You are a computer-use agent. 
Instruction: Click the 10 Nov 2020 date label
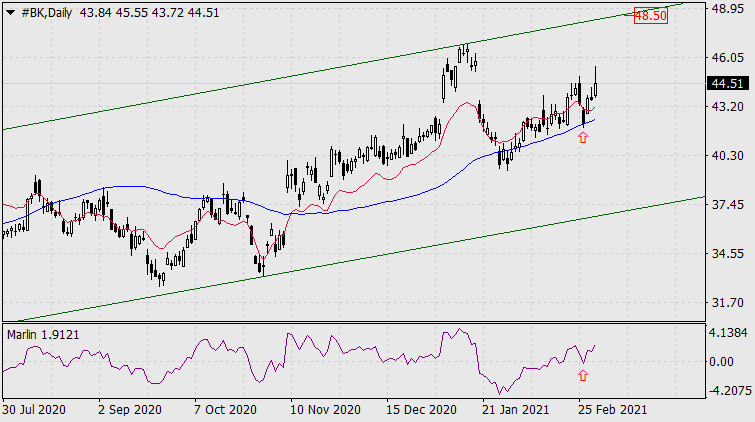[325, 410]
